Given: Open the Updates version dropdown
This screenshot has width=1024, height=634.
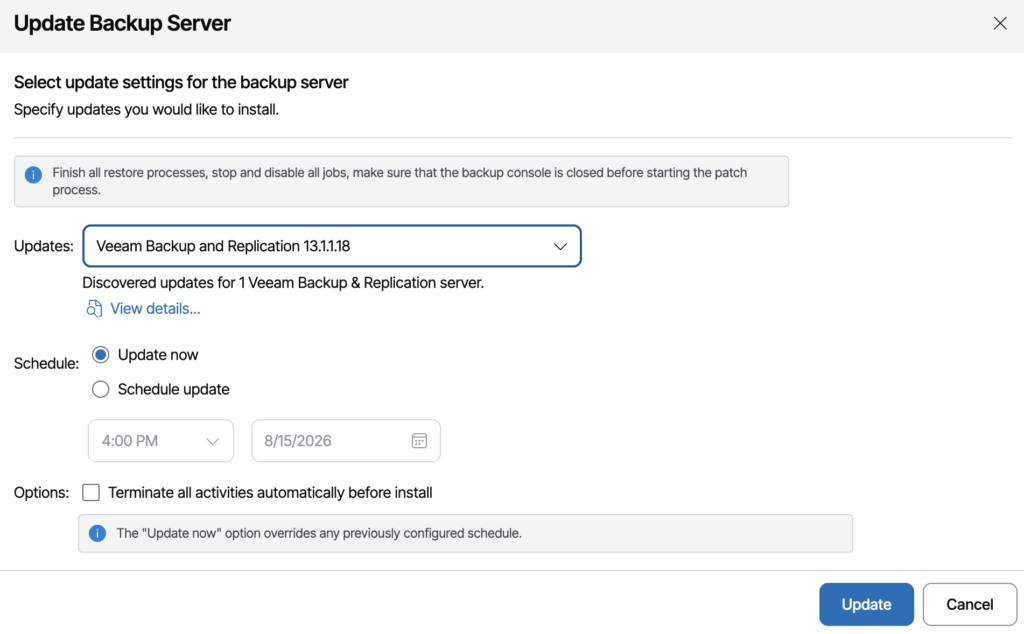Looking at the screenshot, I should tap(332, 246).
